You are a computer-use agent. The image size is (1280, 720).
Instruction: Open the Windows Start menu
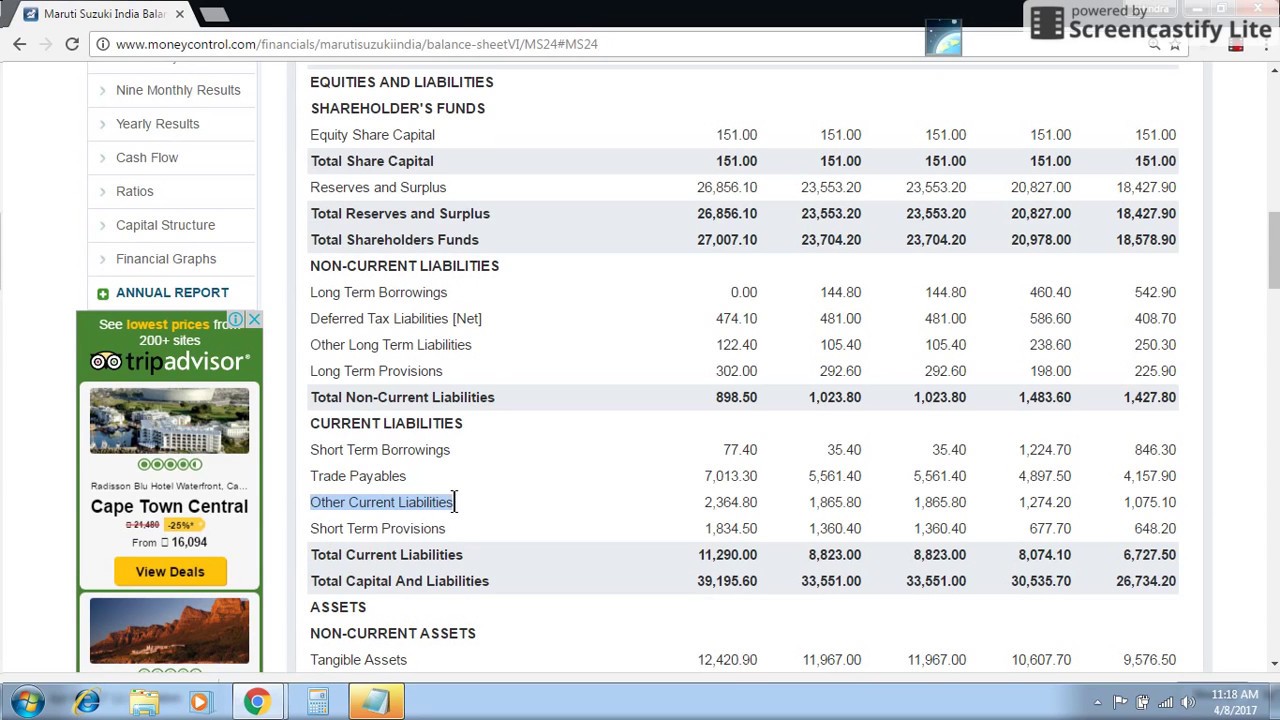pyautogui.click(x=27, y=702)
